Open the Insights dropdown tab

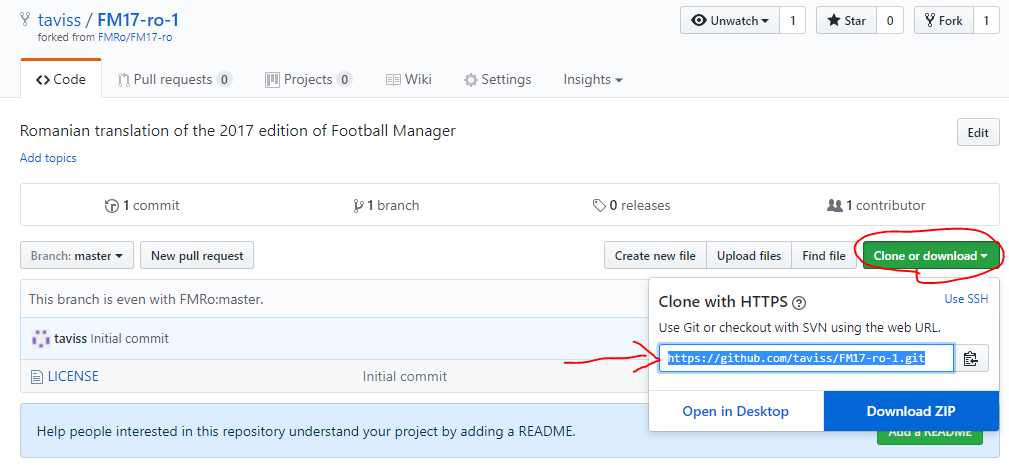coord(593,80)
